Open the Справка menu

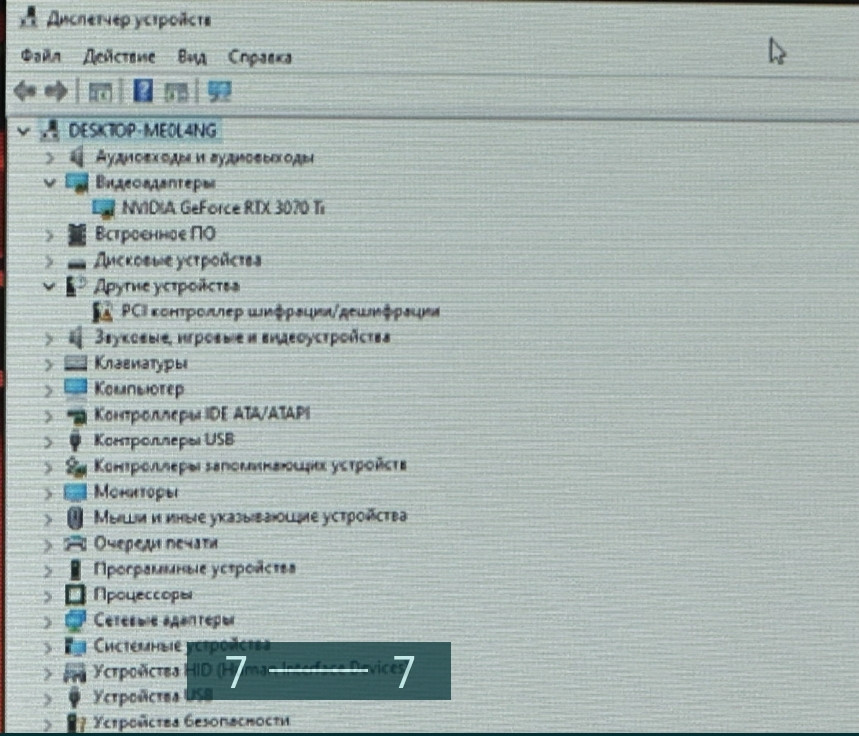[259, 57]
